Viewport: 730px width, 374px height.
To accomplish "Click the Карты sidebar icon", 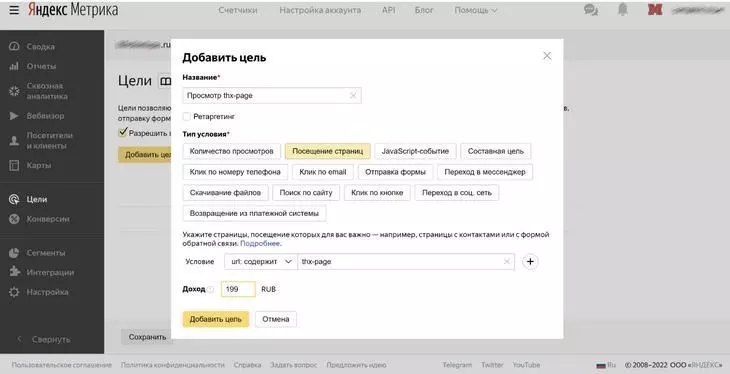I will click(14, 165).
